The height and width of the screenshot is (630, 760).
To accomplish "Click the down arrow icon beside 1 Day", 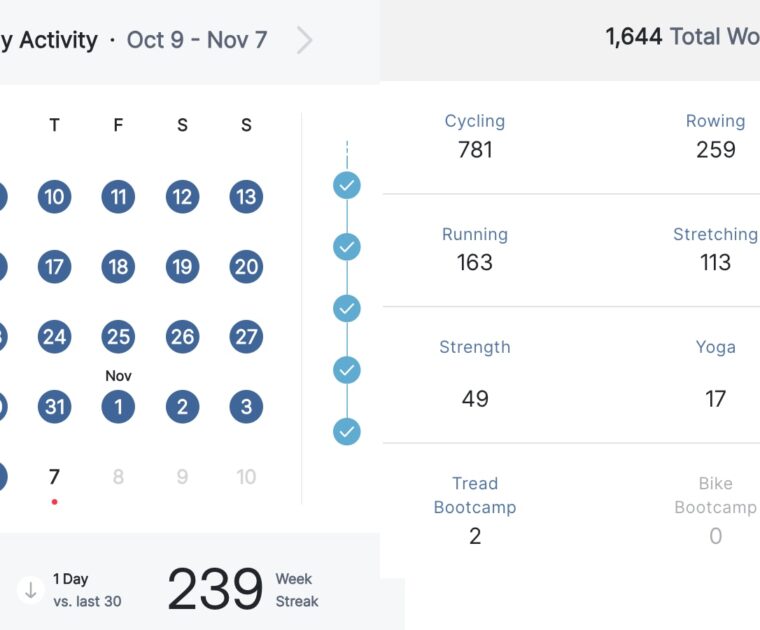I will tap(31, 590).
